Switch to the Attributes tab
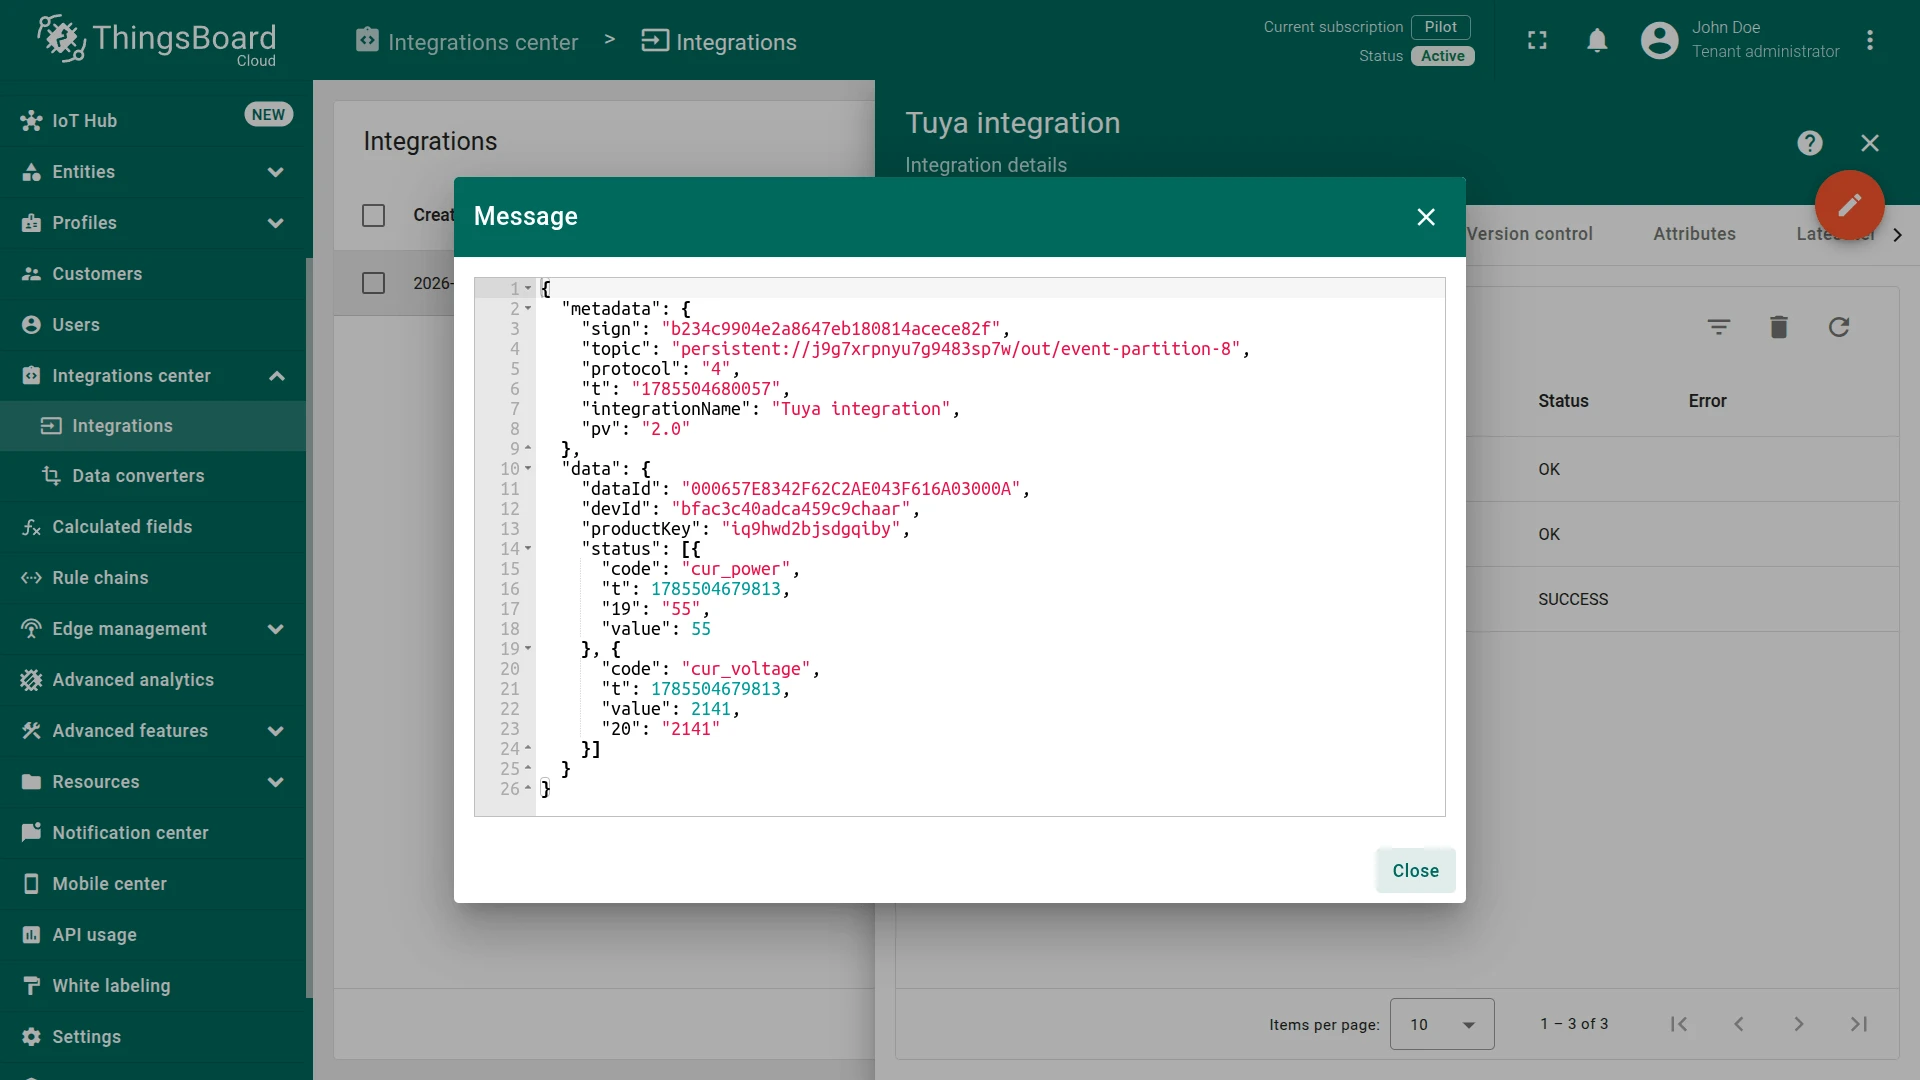Screen dimensions: 1920x1080 (x=1693, y=234)
